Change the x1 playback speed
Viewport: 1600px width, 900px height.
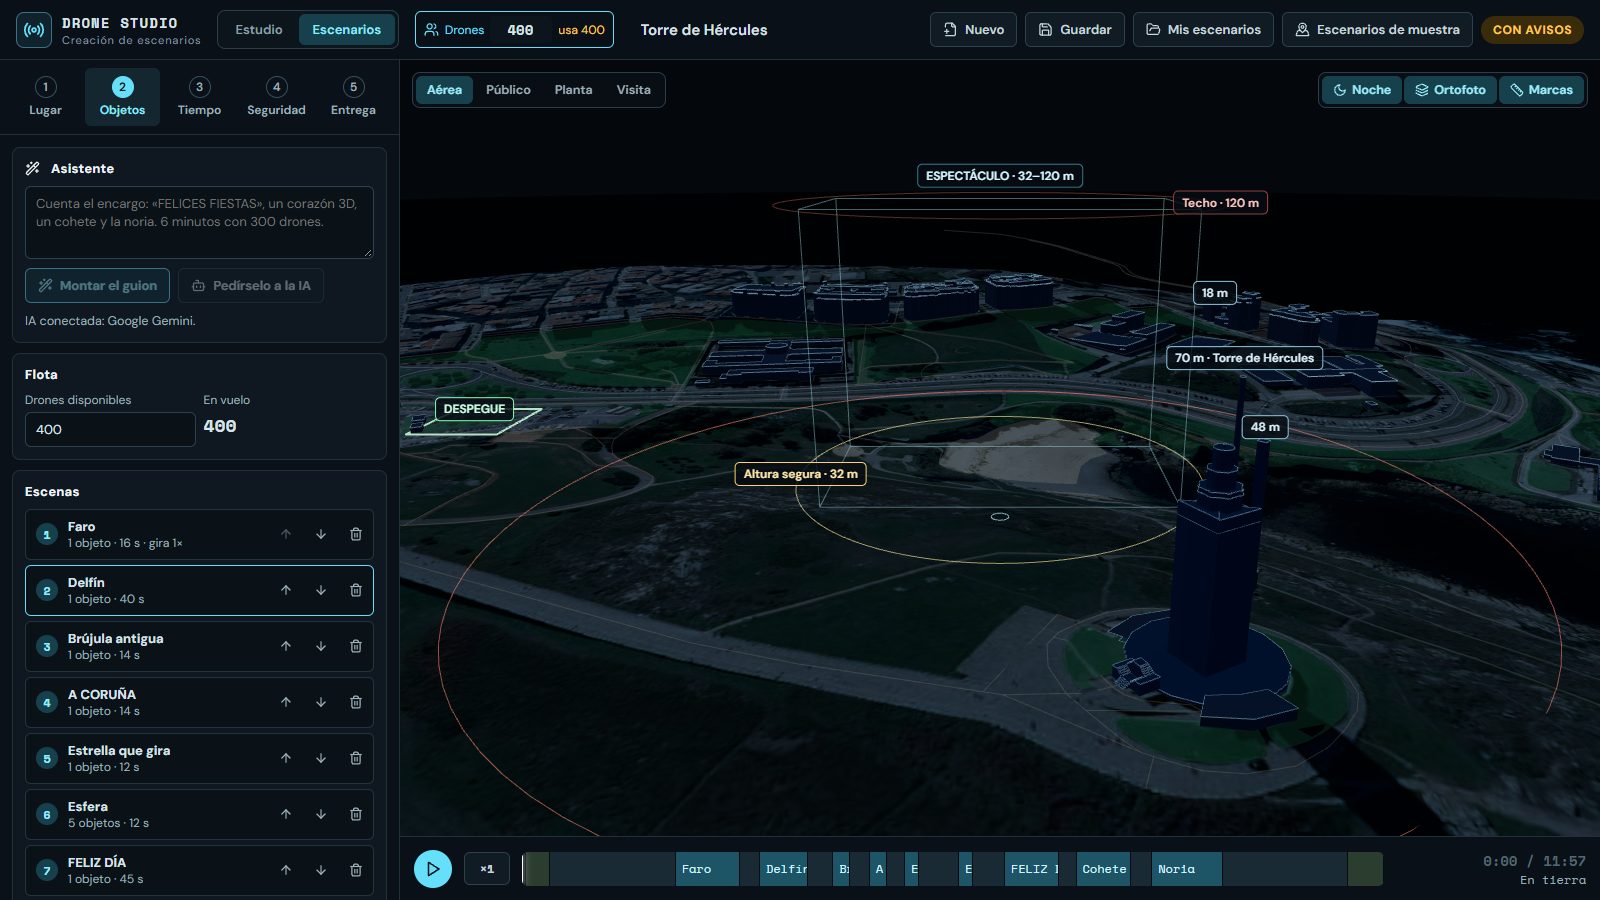tap(487, 869)
